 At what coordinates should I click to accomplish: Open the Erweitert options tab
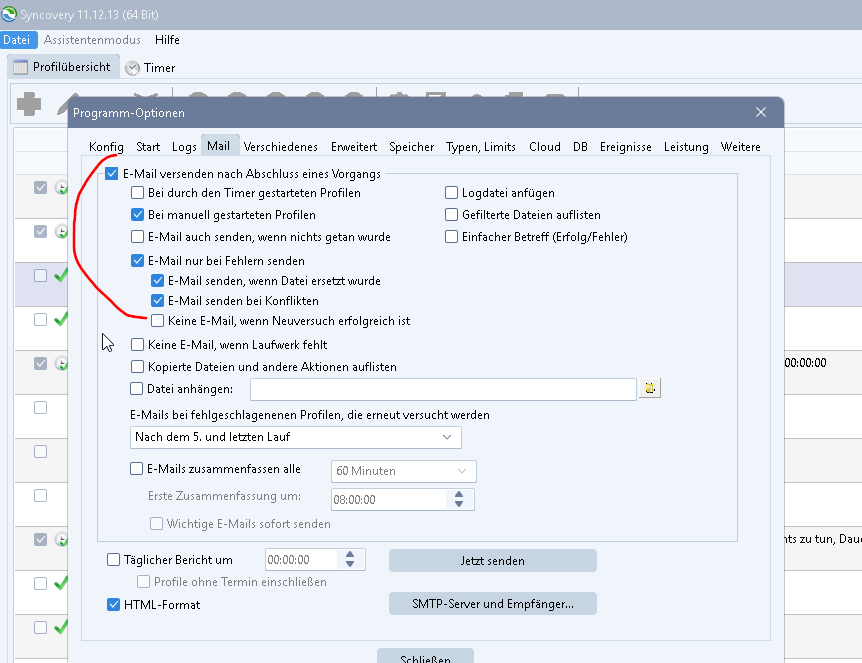[x=354, y=147]
